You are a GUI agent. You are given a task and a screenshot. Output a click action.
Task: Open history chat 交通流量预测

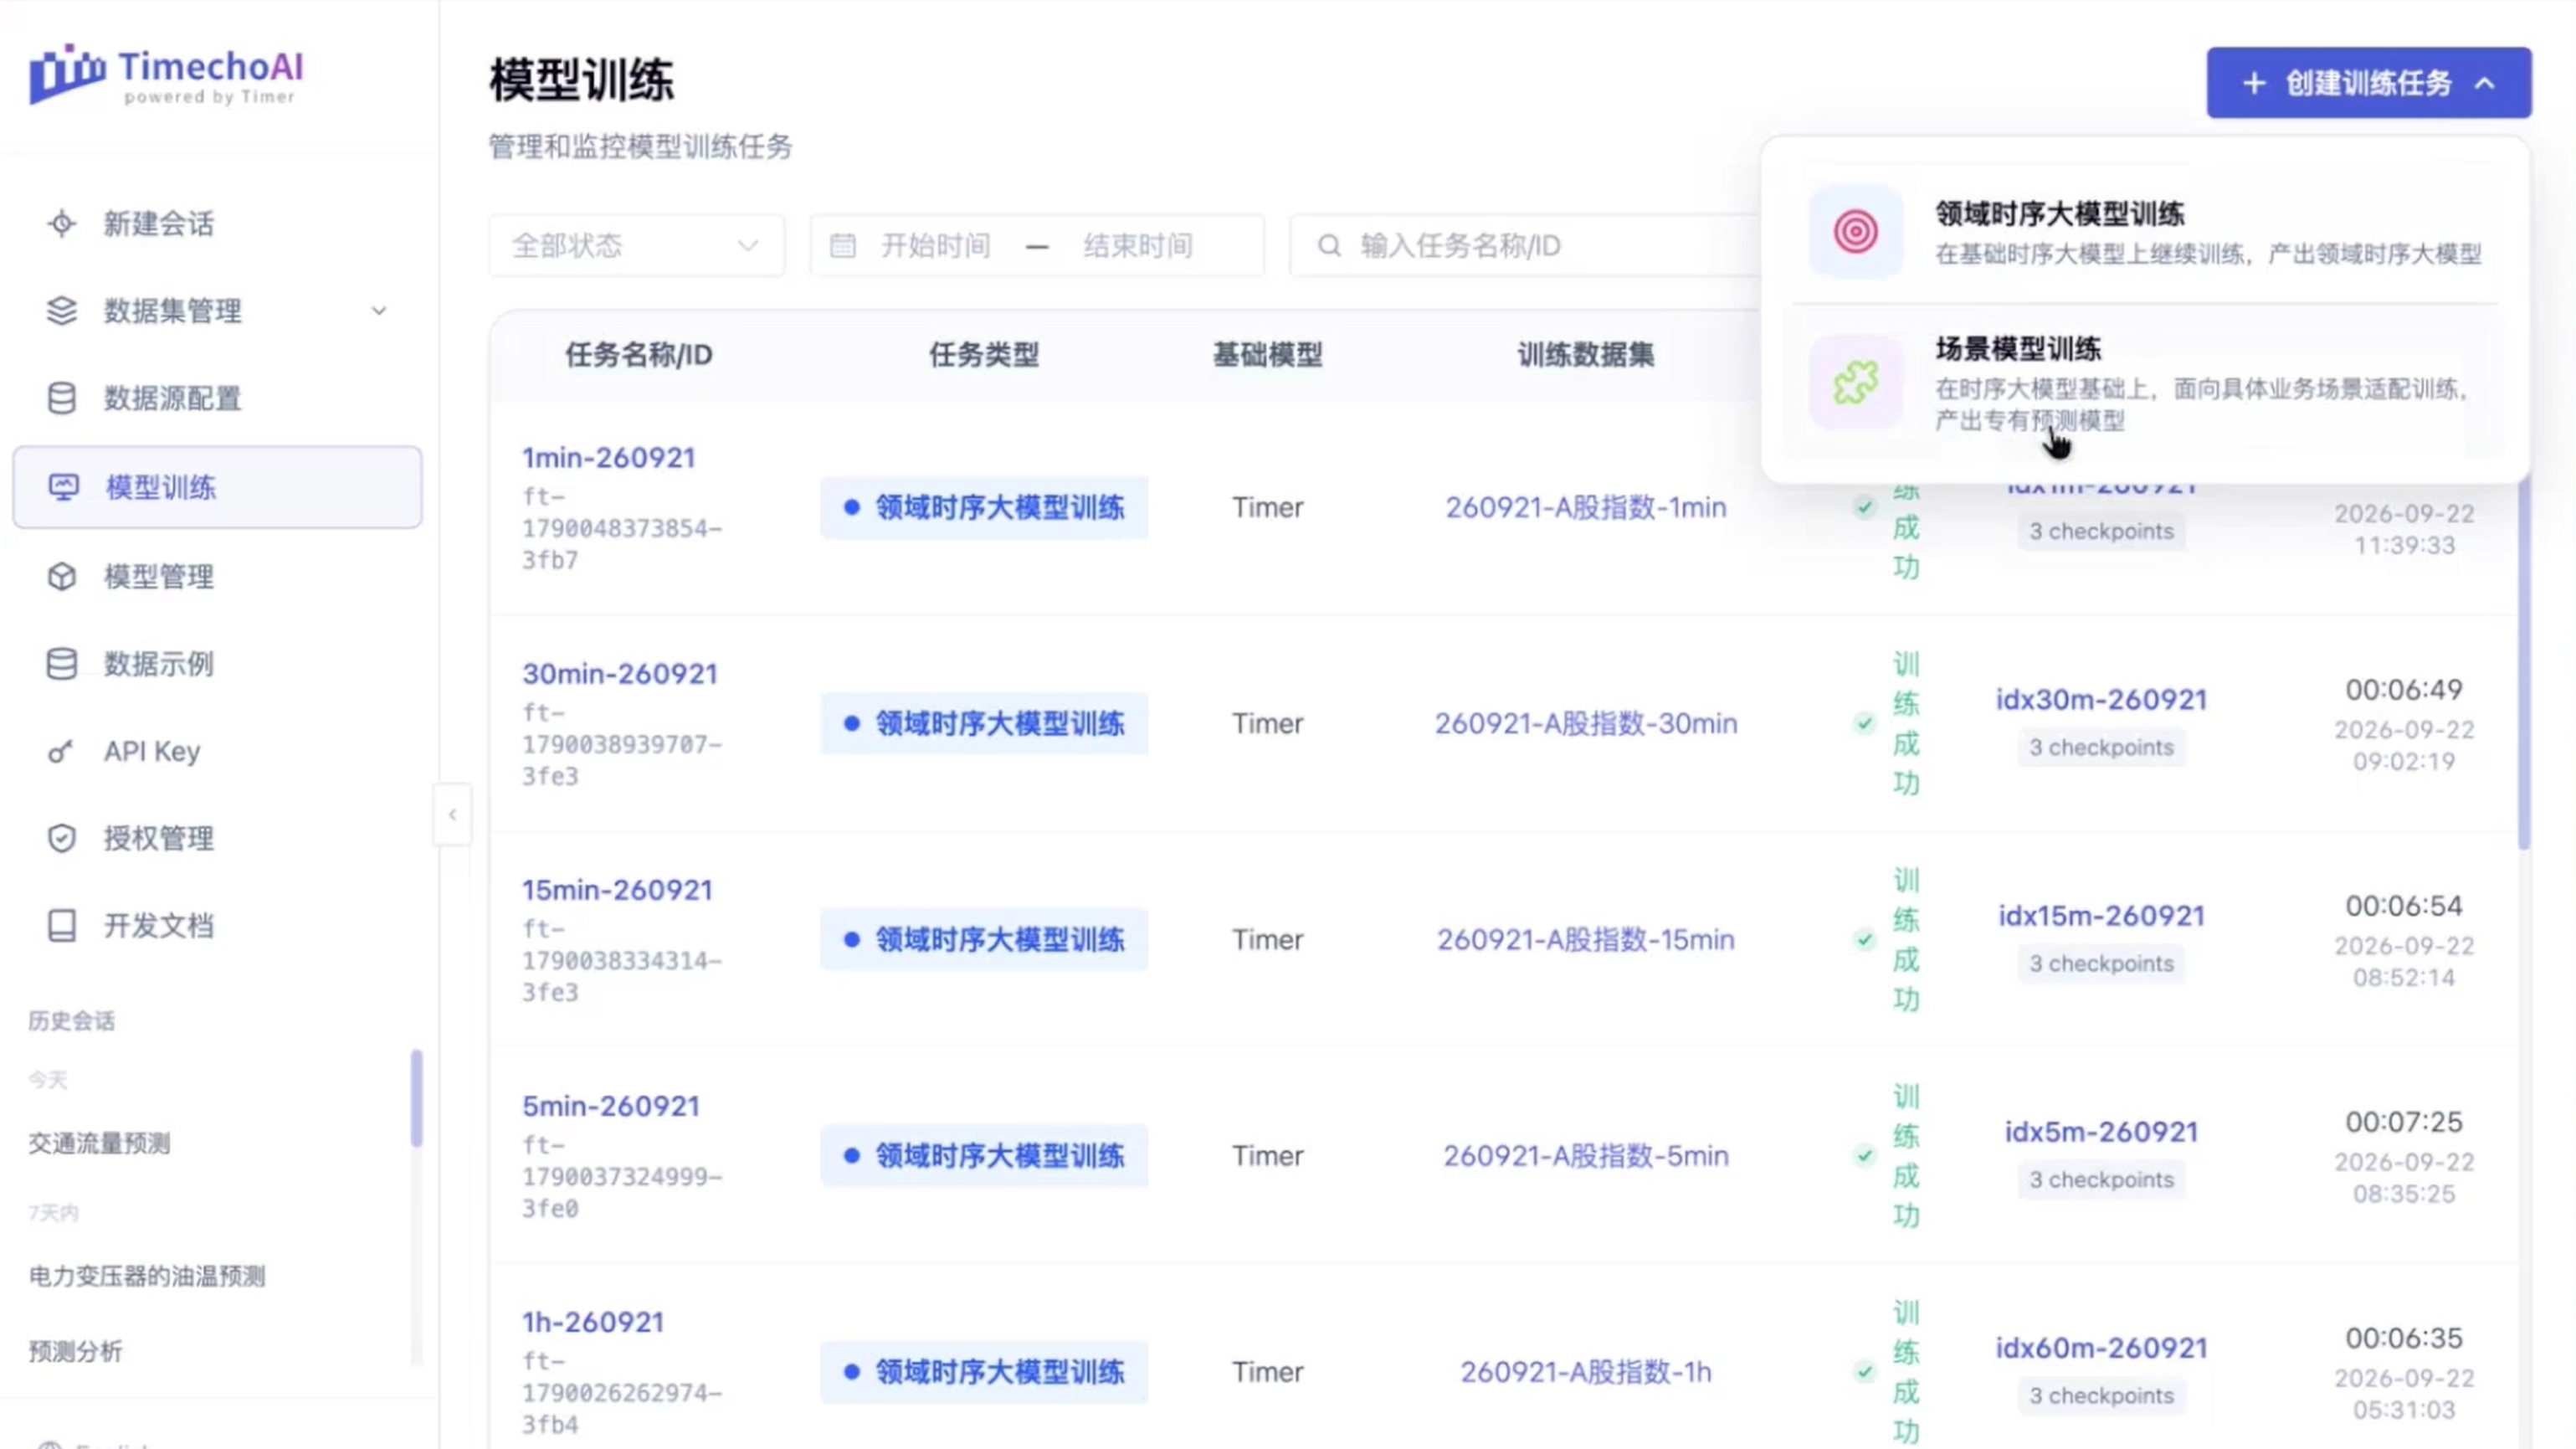click(99, 1143)
